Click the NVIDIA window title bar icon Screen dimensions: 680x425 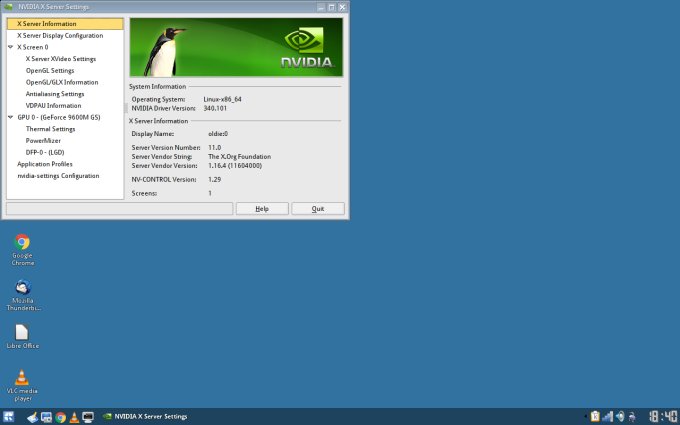pyautogui.click(x=8, y=7)
